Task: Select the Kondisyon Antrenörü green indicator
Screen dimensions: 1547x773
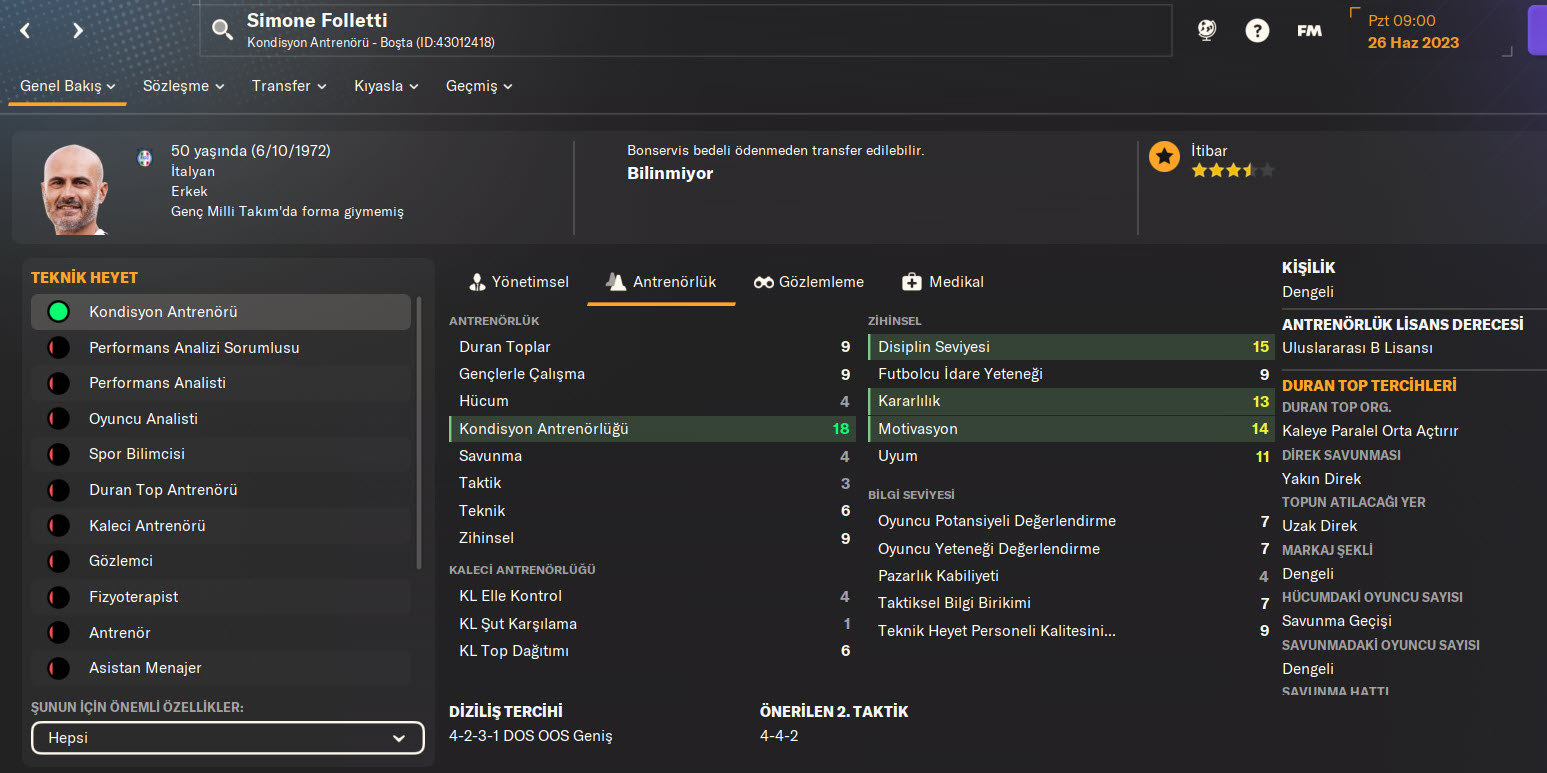Action: [x=59, y=312]
